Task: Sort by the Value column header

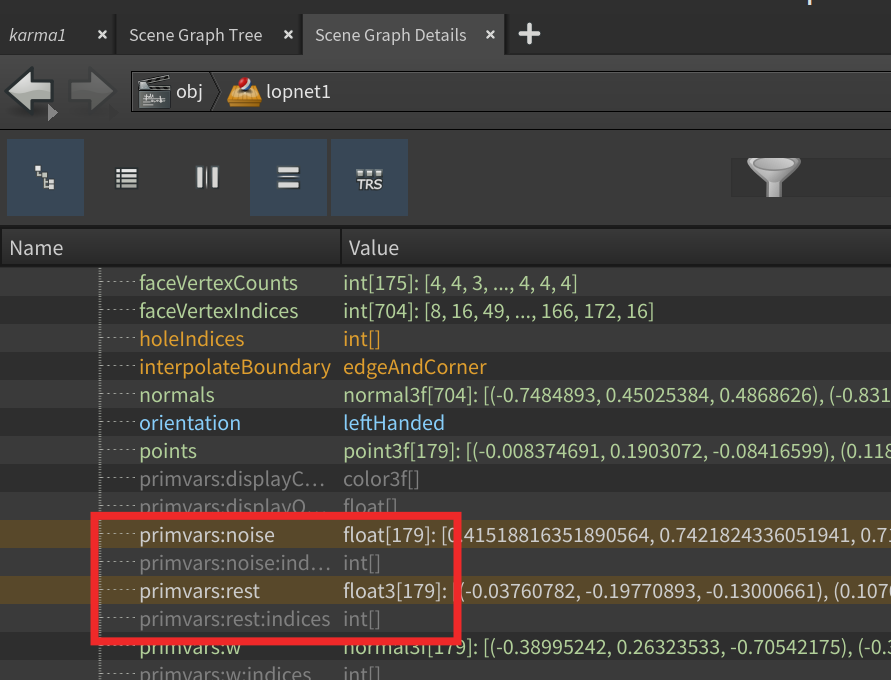Action: (x=616, y=248)
